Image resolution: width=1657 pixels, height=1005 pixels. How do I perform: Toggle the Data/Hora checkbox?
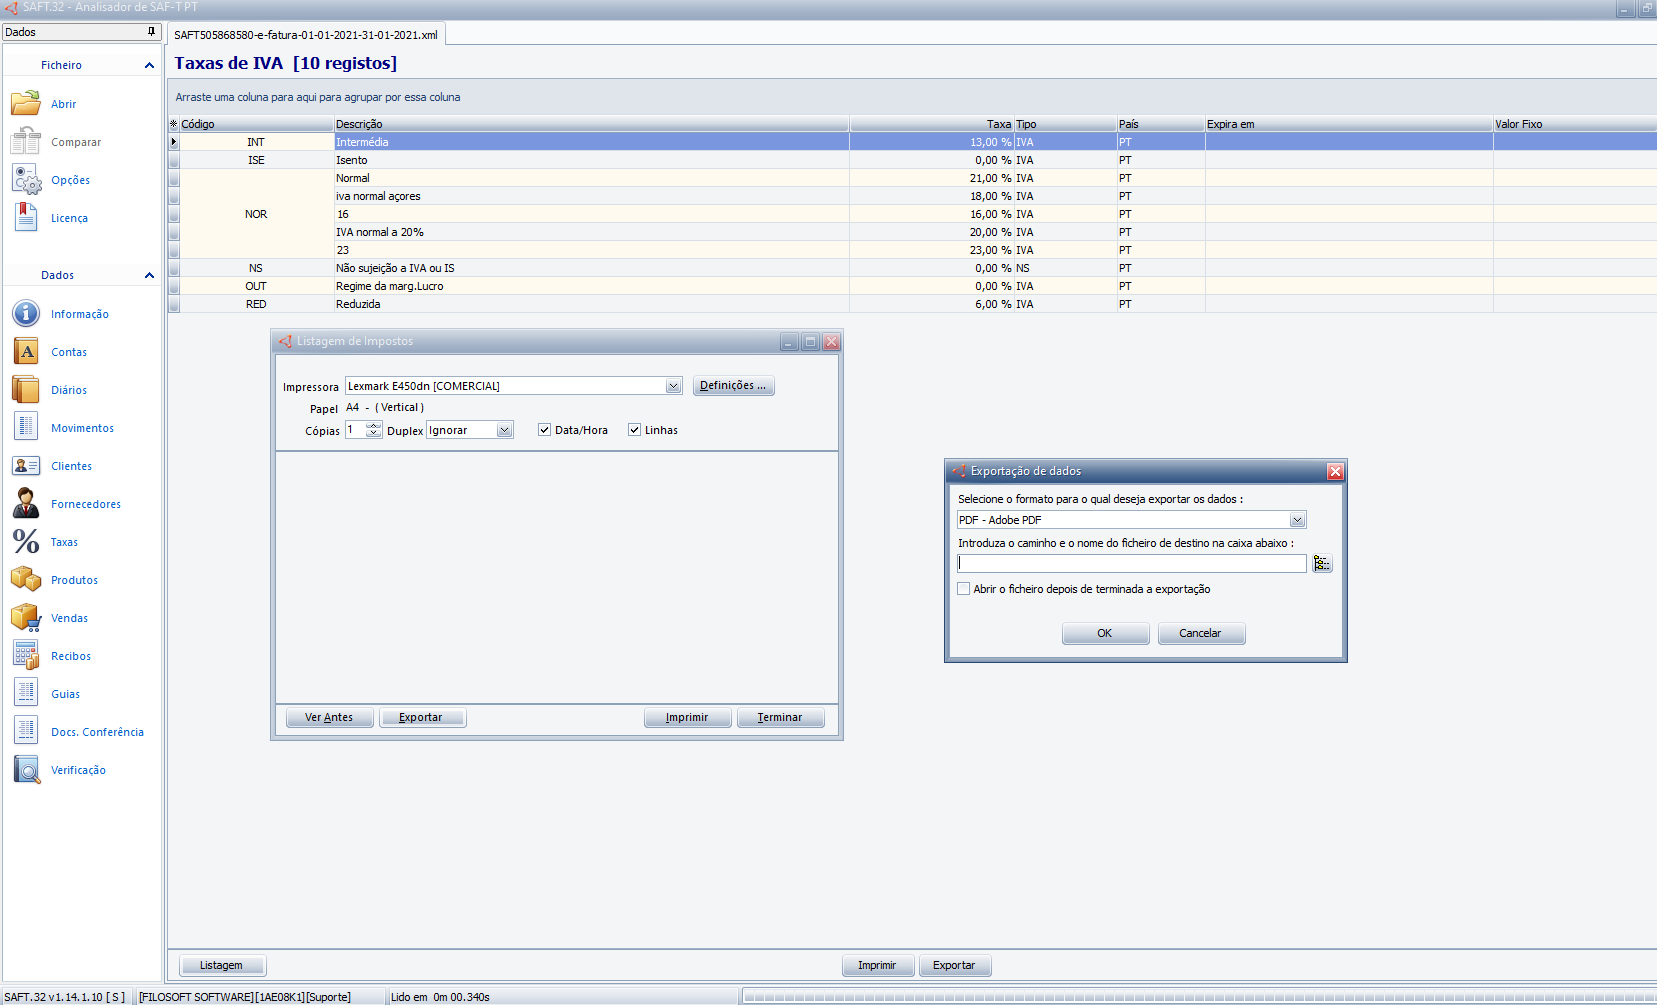coord(544,430)
